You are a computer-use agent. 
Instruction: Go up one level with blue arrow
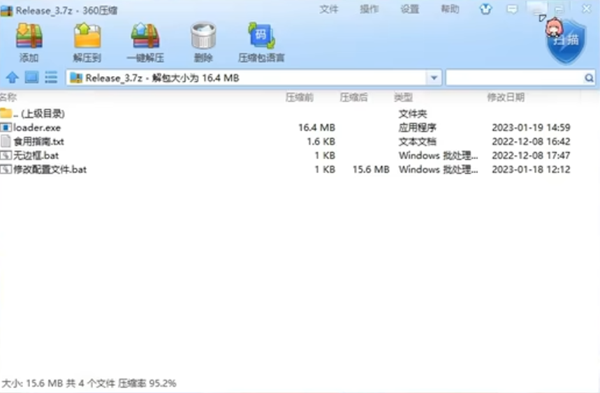12,77
